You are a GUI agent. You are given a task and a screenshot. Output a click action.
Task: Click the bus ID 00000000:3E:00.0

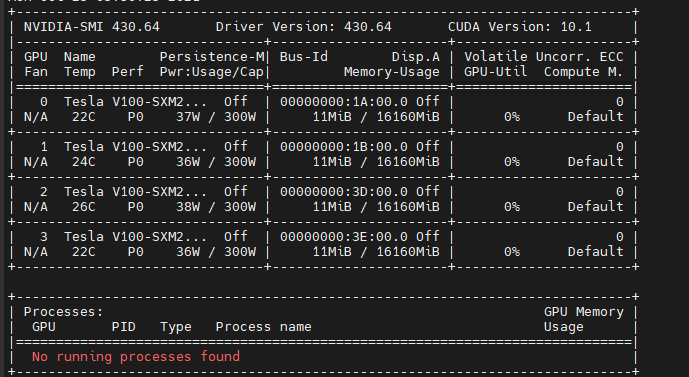[344, 237]
